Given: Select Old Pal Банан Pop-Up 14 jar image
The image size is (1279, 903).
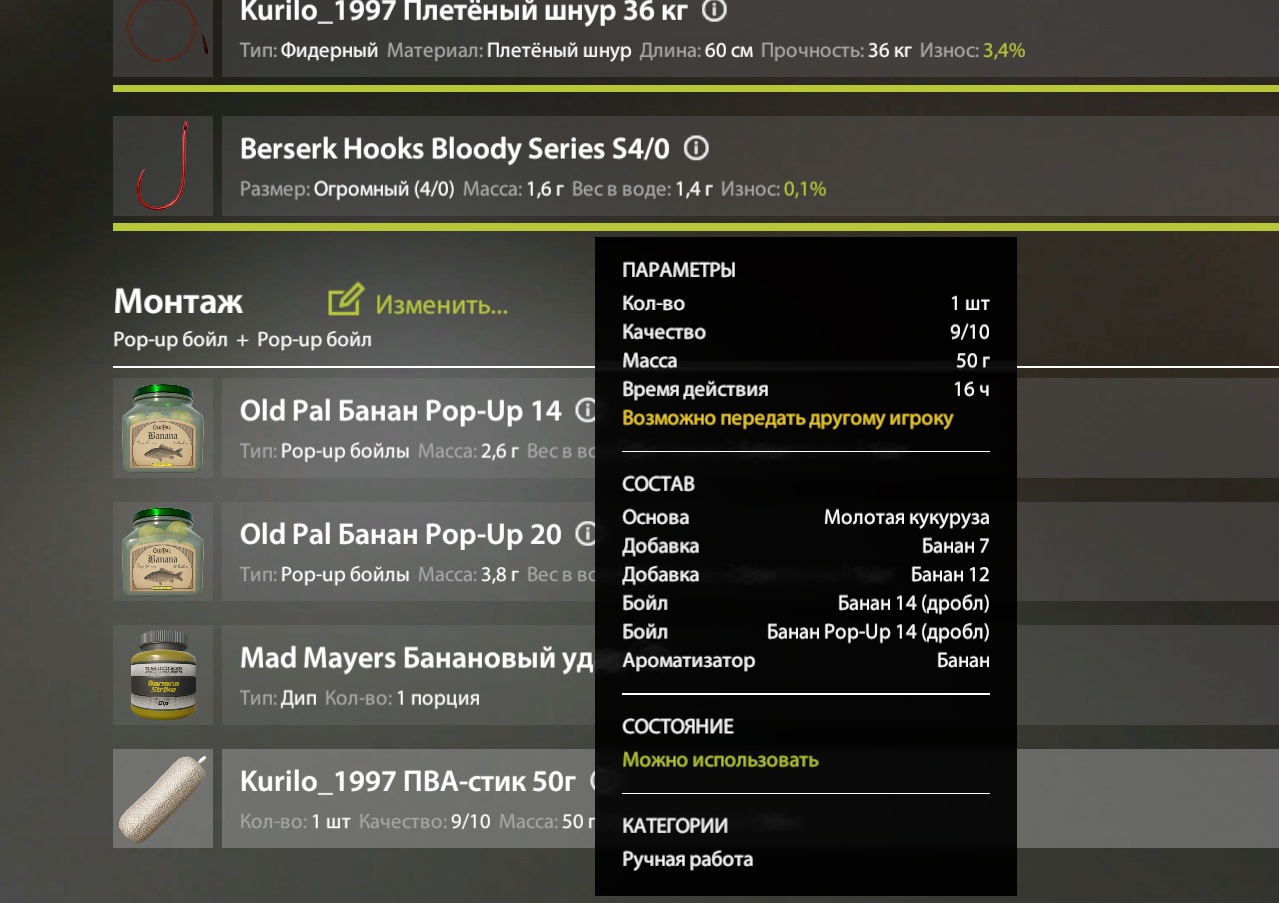Looking at the screenshot, I should coord(163,428).
